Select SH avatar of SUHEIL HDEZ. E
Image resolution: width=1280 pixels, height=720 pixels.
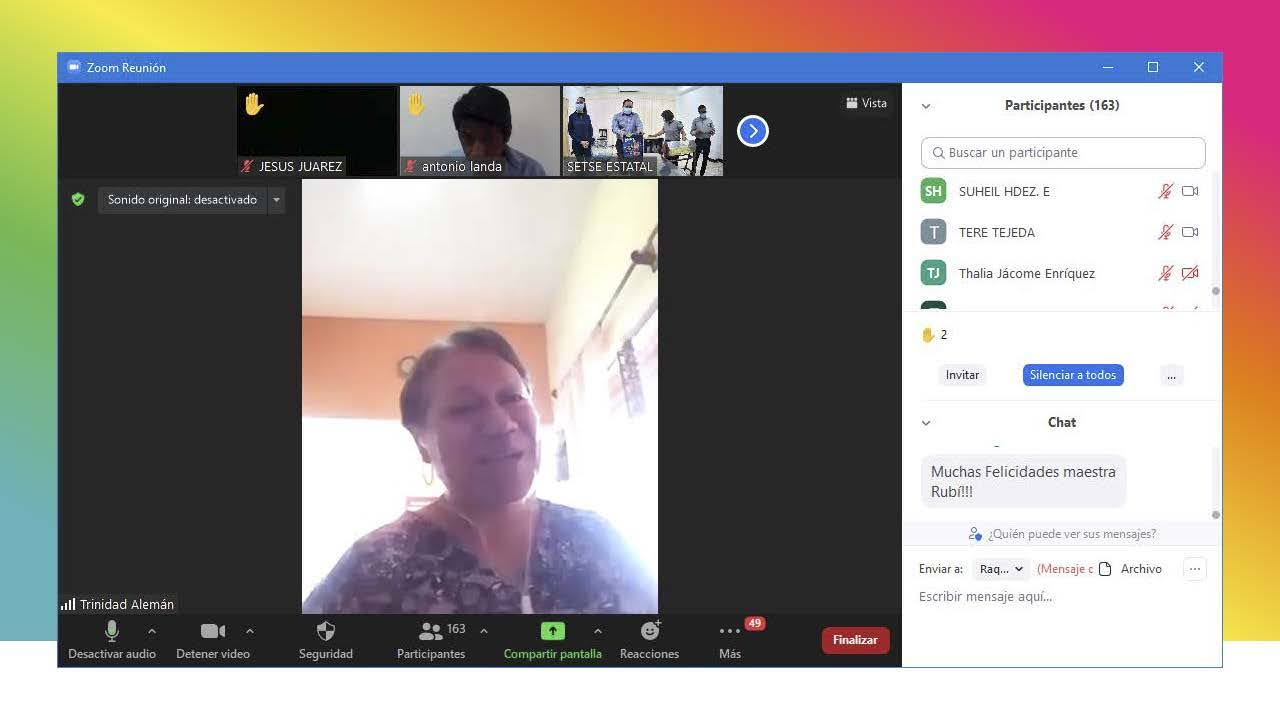[x=933, y=191]
